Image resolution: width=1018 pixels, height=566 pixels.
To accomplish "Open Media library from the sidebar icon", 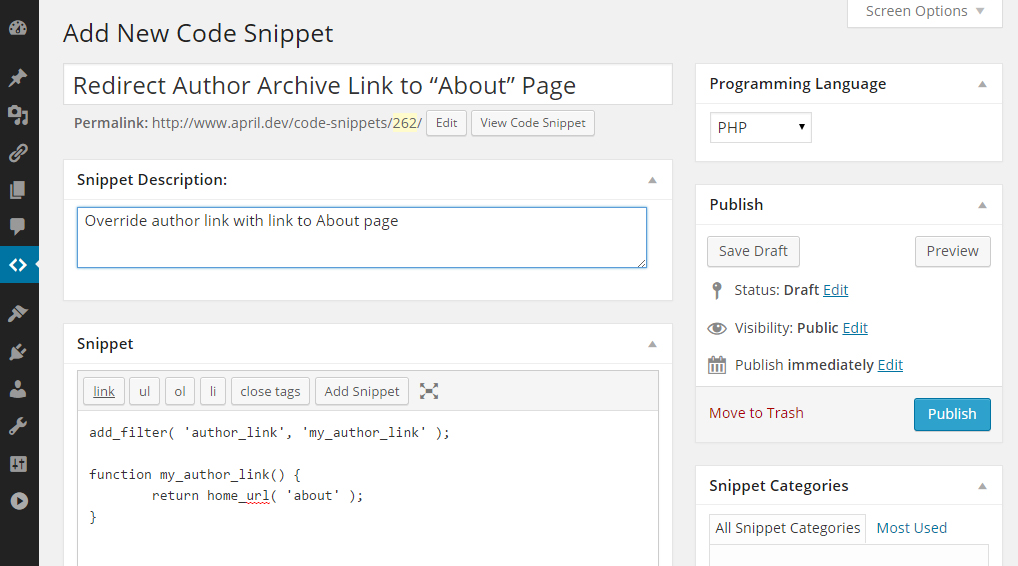I will pos(18,116).
